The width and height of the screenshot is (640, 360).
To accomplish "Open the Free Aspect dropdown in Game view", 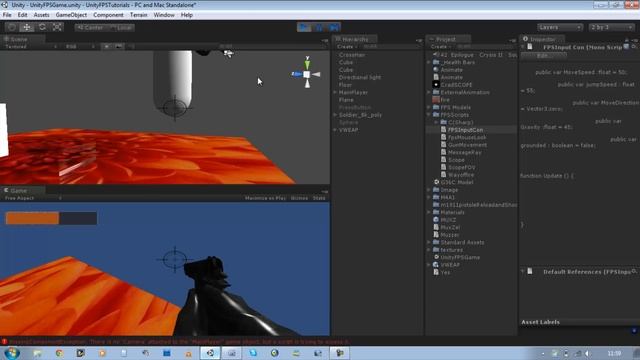I will (33, 198).
